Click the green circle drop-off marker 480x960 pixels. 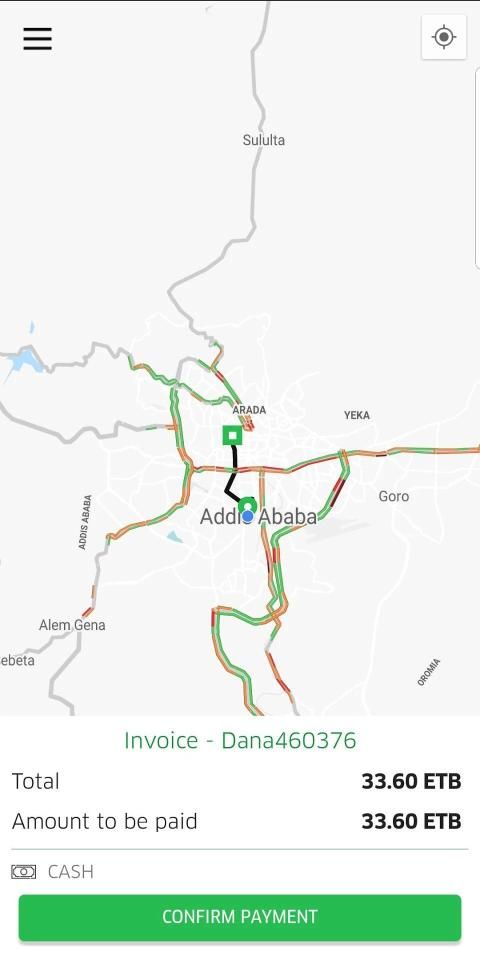pos(247,506)
